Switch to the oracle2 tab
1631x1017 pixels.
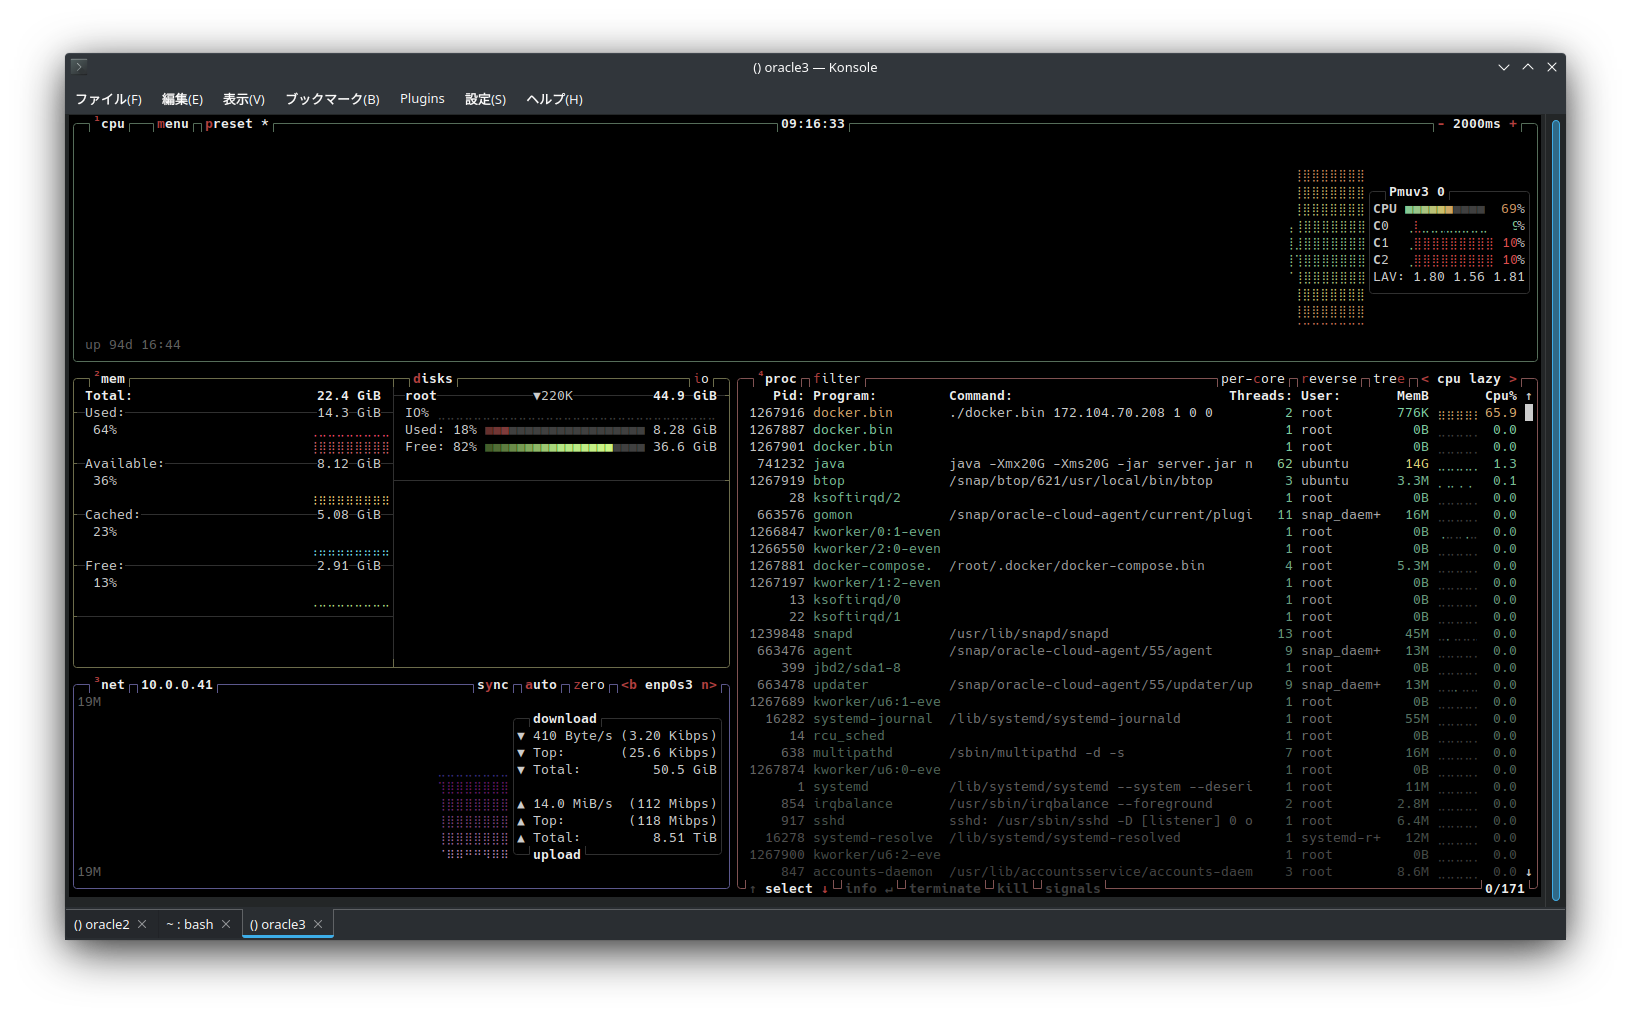point(101,924)
